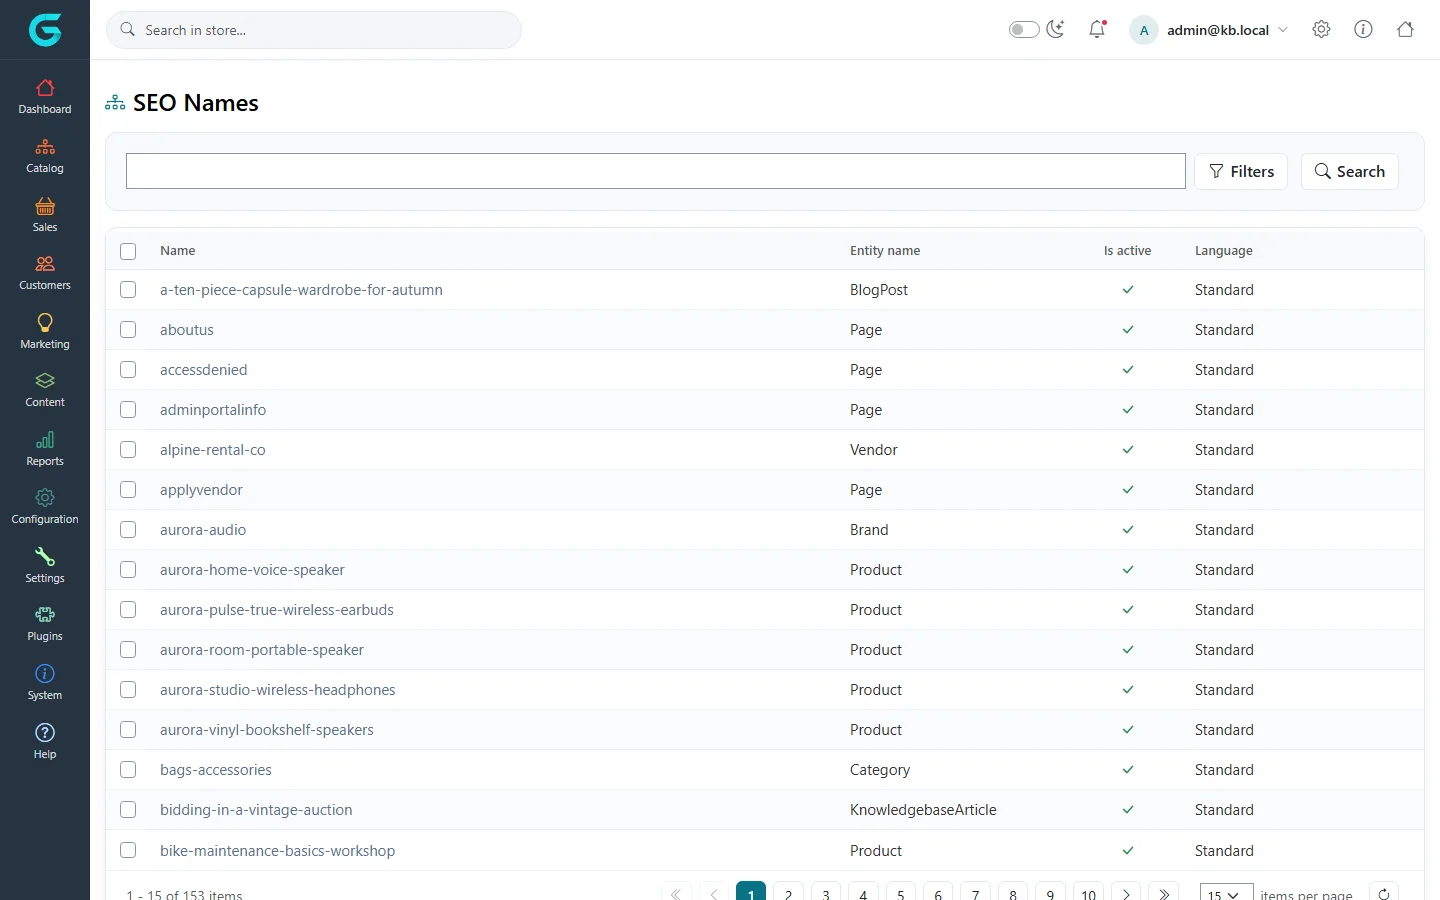Sort by the Name column header
1440x900 pixels.
point(178,251)
